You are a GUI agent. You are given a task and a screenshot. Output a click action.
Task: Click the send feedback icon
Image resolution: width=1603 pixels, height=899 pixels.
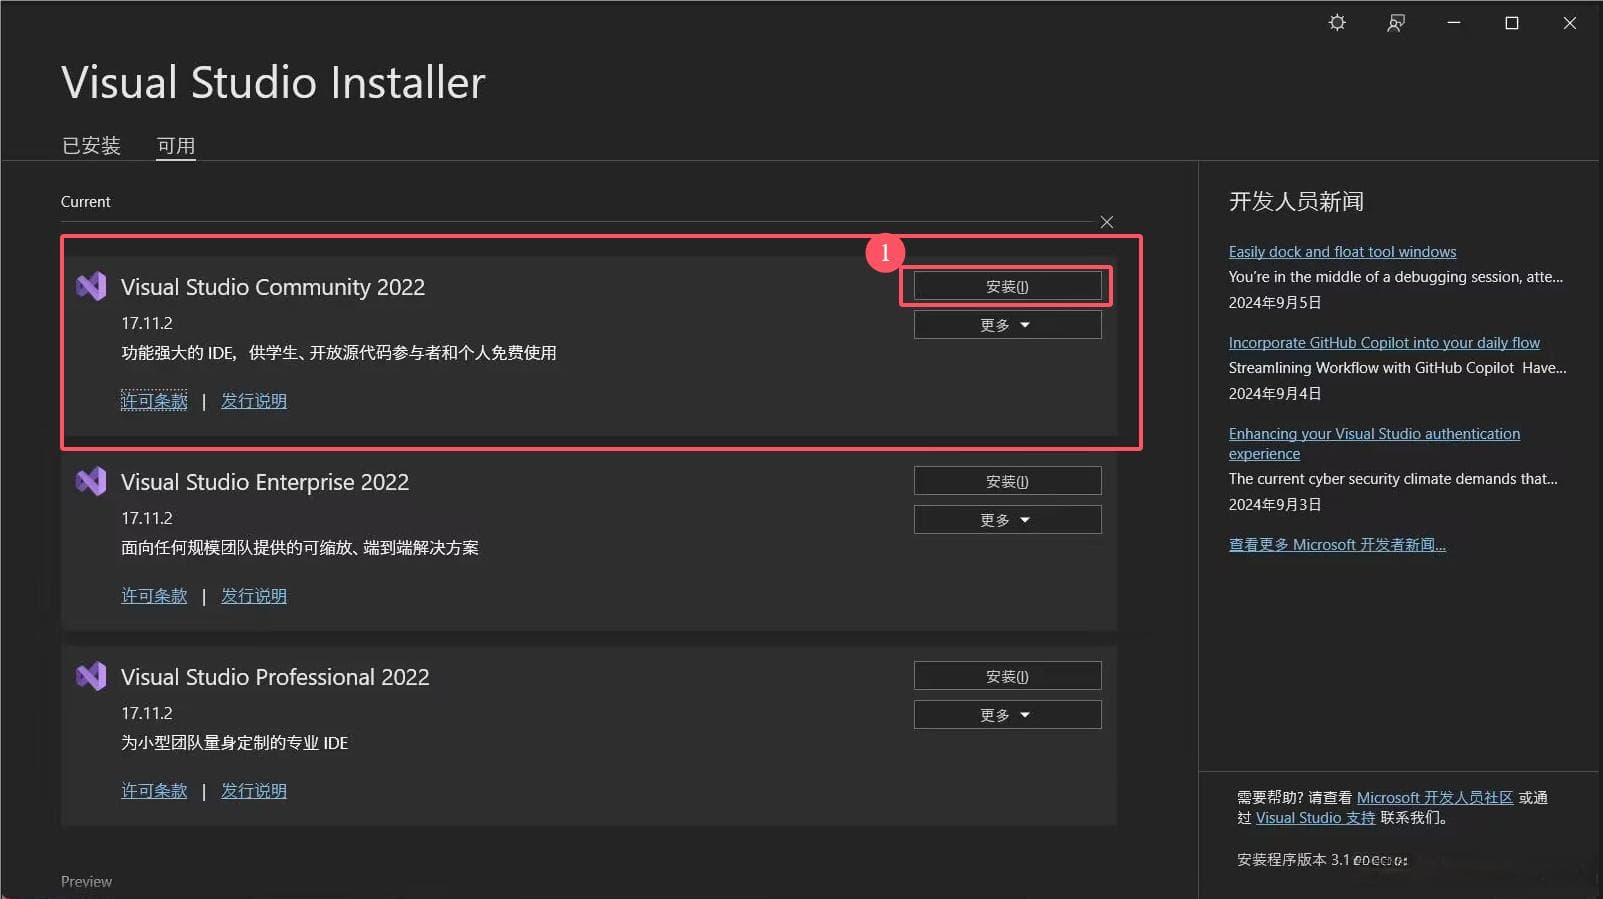[1396, 23]
